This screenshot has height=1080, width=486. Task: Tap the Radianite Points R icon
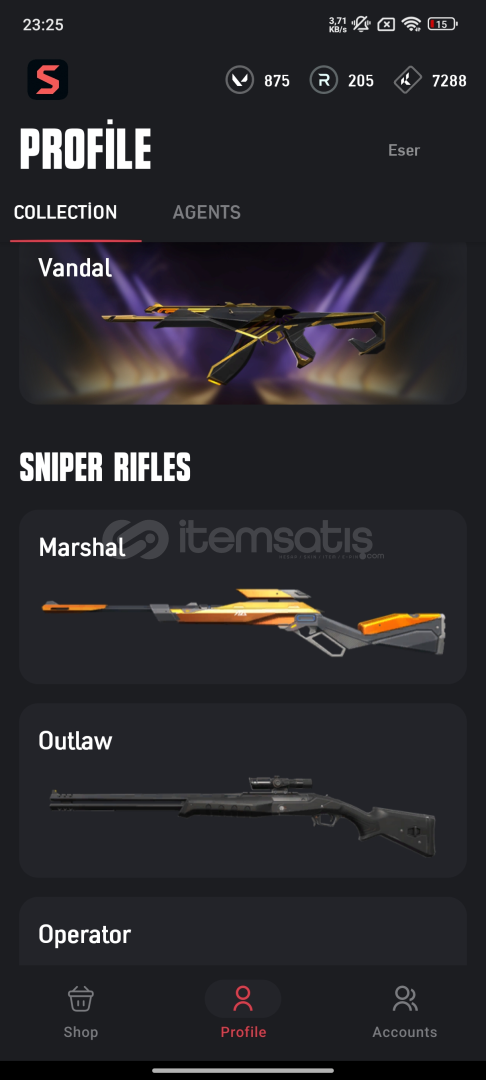click(324, 81)
